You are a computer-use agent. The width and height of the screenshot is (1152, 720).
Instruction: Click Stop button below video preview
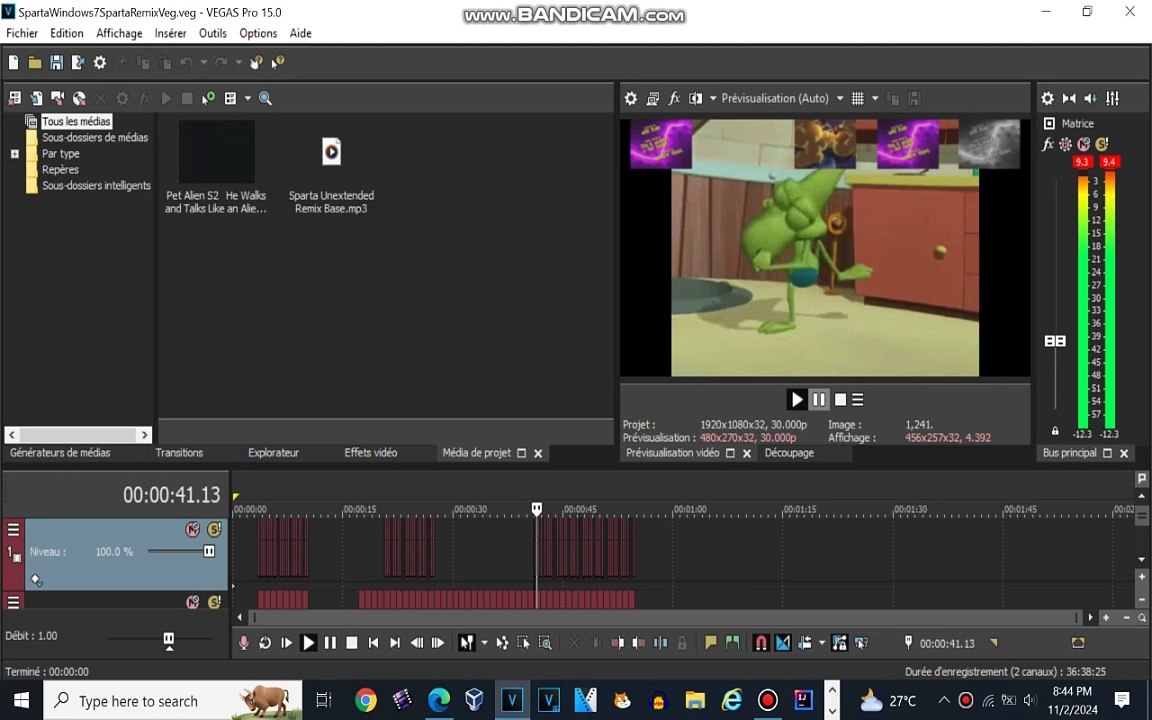point(840,400)
